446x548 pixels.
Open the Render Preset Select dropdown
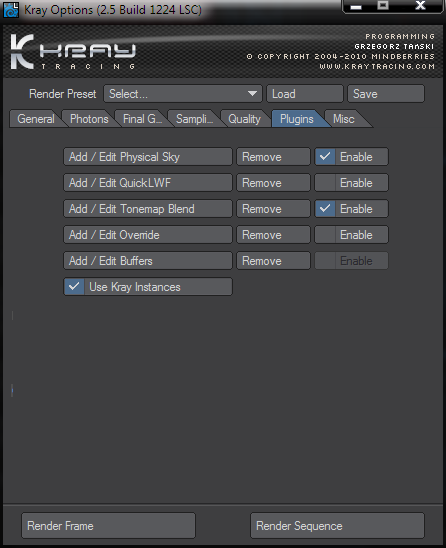182,94
